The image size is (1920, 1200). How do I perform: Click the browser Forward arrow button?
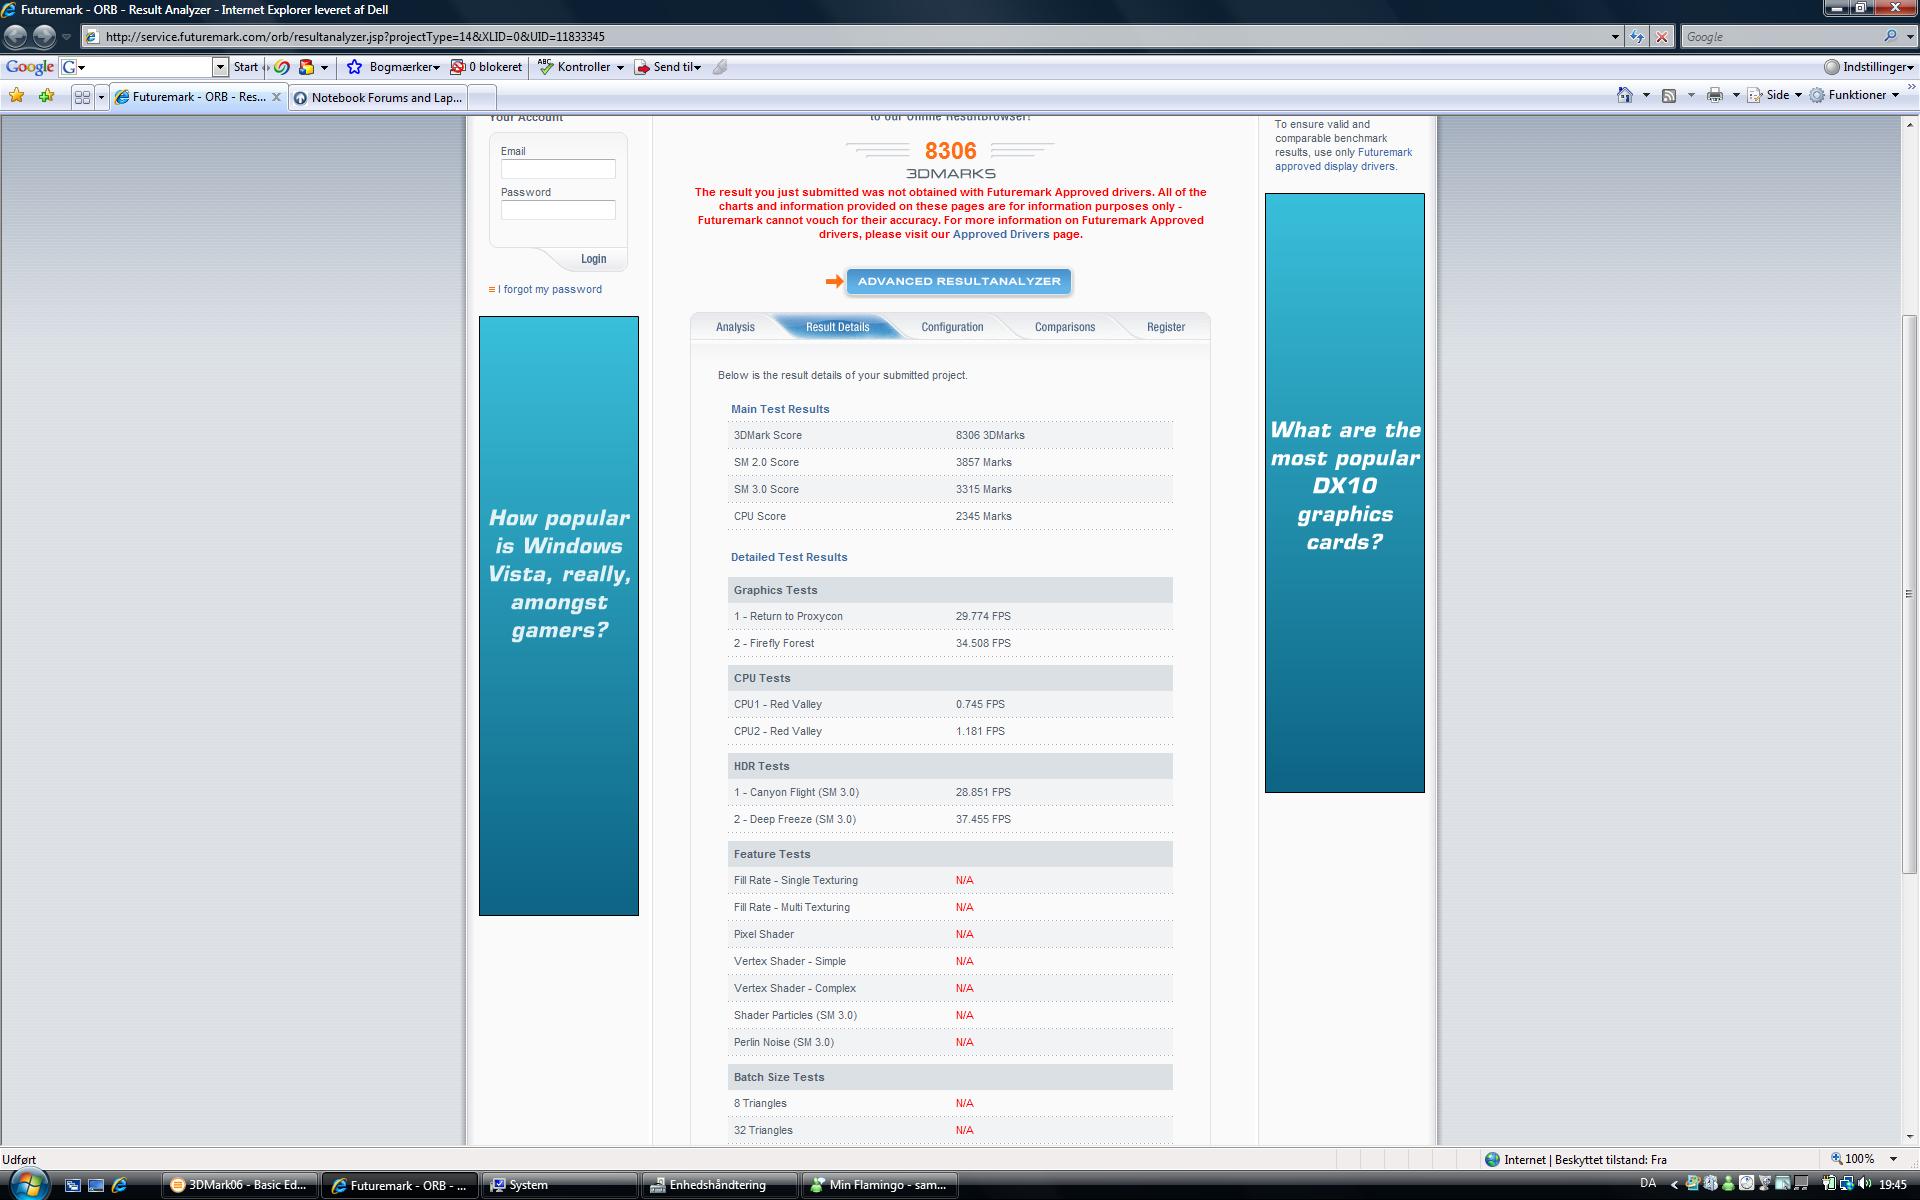pyautogui.click(x=44, y=36)
